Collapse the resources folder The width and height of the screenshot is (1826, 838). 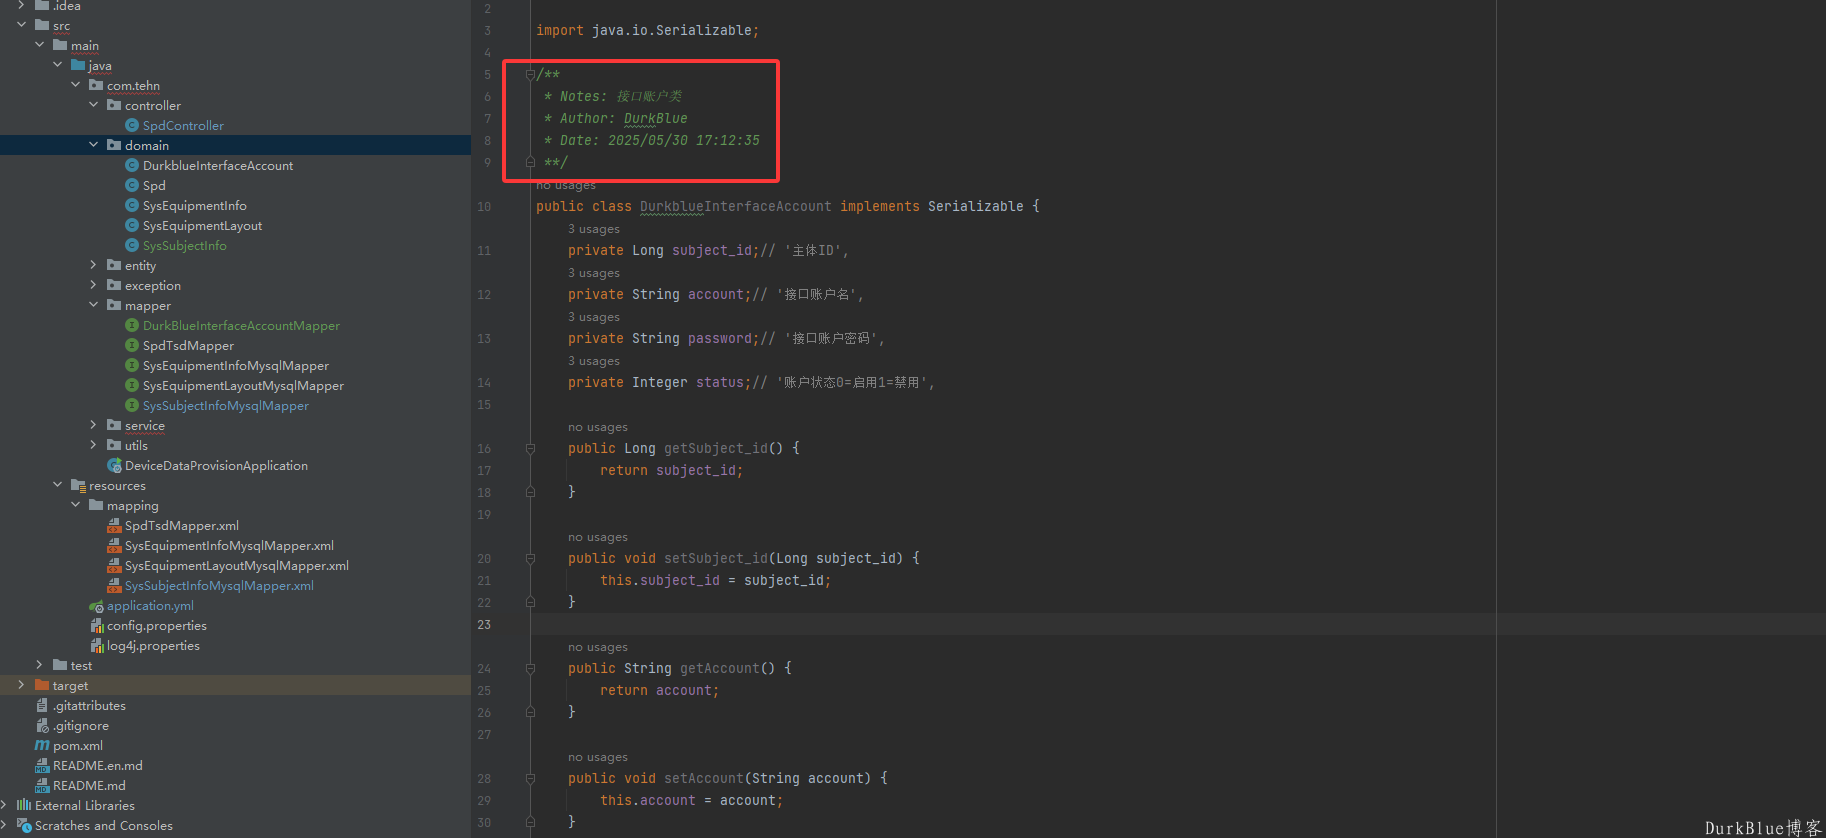(x=57, y=485)
